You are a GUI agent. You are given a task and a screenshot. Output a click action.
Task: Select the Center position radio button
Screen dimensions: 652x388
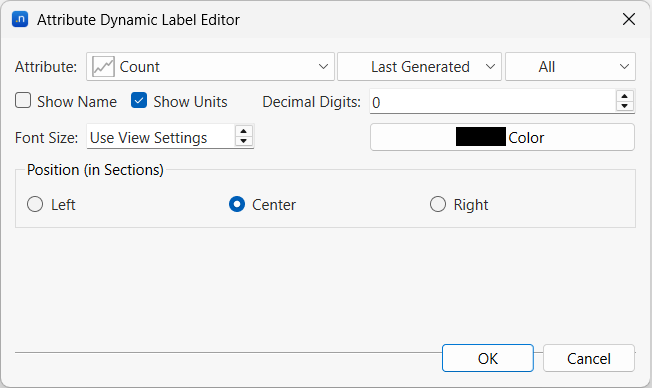pyautogui.click(x=237, y=204)
